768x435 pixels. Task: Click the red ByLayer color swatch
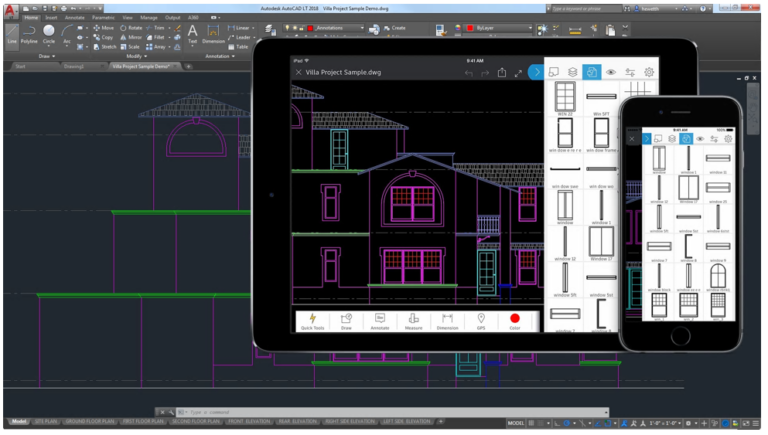[470, 28]
